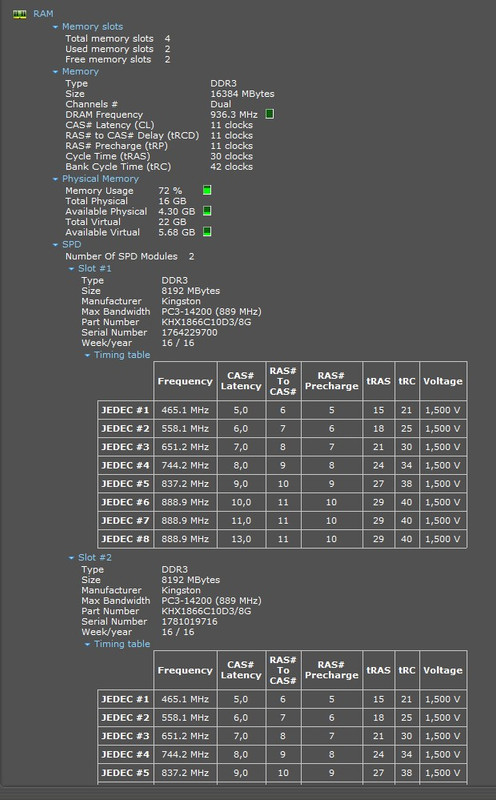Click 837.2 MHz cell in Slot #2 table
The image size is (496, 800).
(x=185, y=773)
